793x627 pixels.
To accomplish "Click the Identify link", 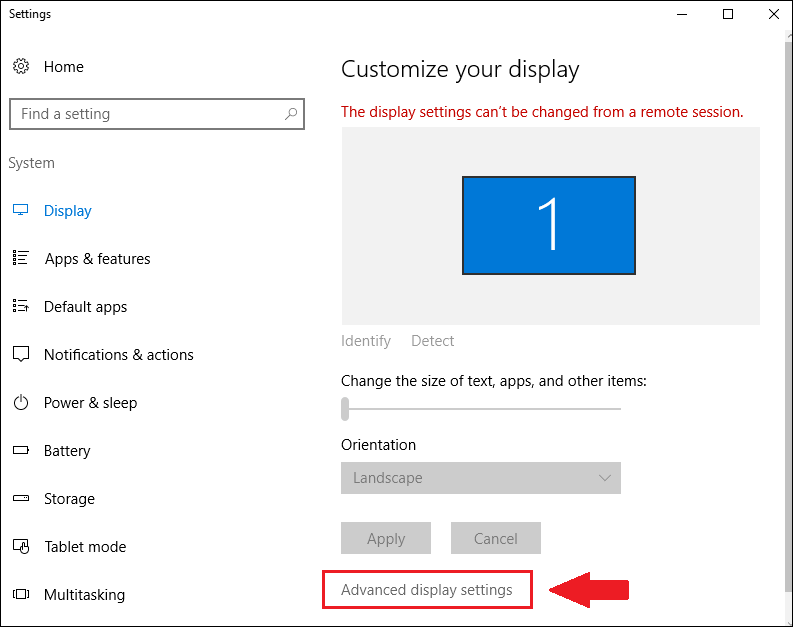I will pos(366,341).
